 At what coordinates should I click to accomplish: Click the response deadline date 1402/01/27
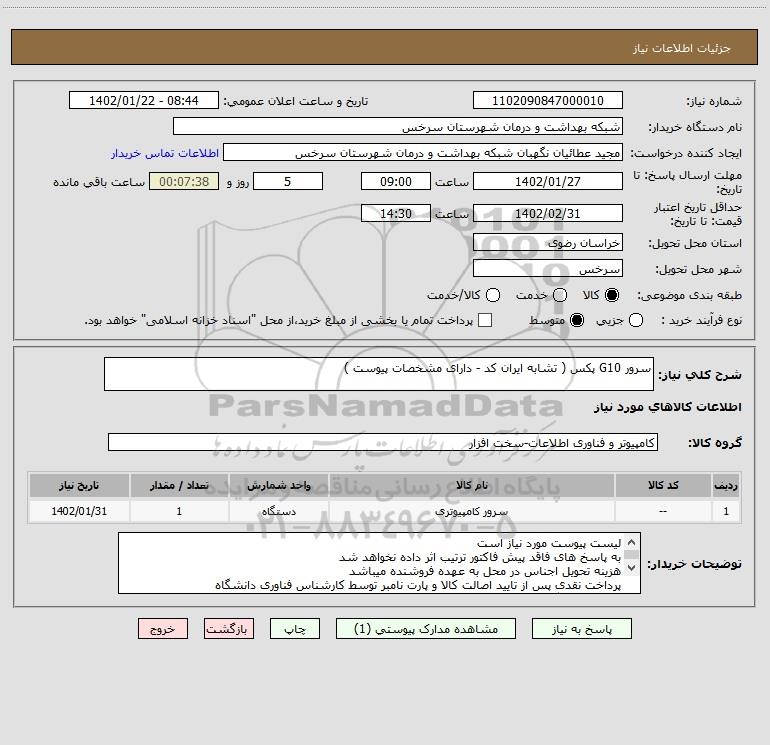coord(548,181)
